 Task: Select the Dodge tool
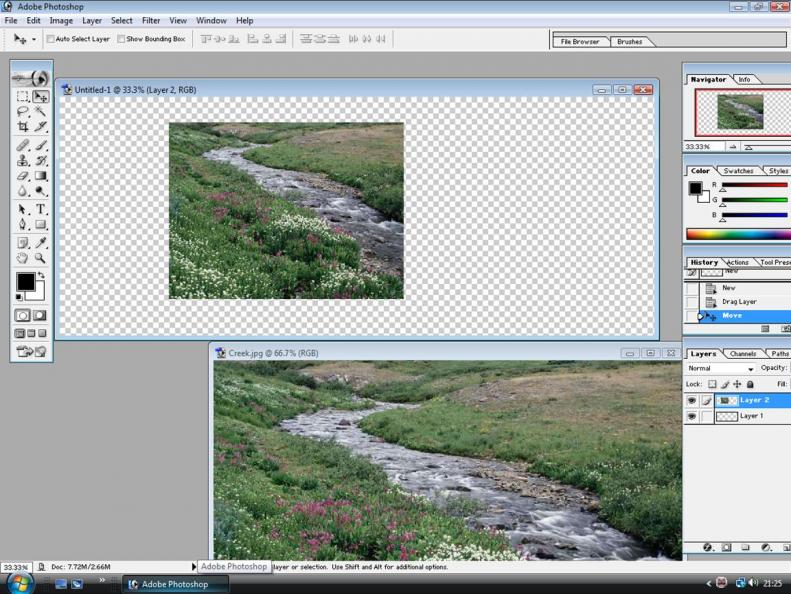click(40, 191)
